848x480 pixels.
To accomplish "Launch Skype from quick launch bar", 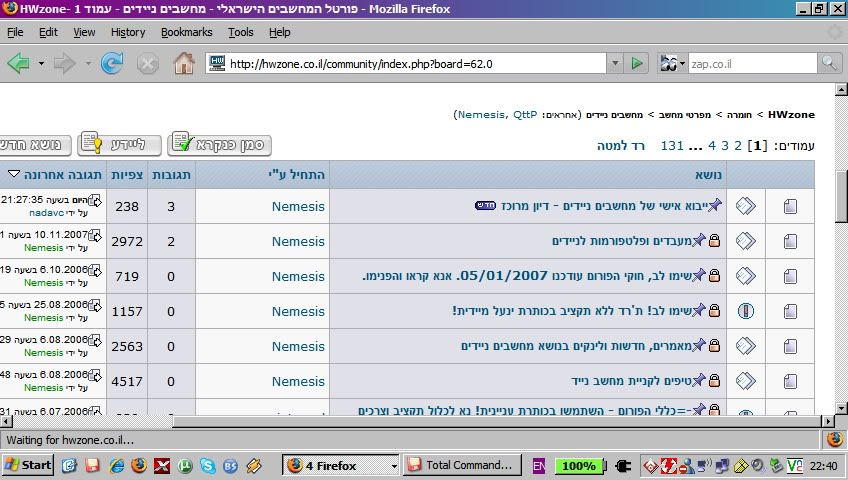I will click(x=208, y=465).
